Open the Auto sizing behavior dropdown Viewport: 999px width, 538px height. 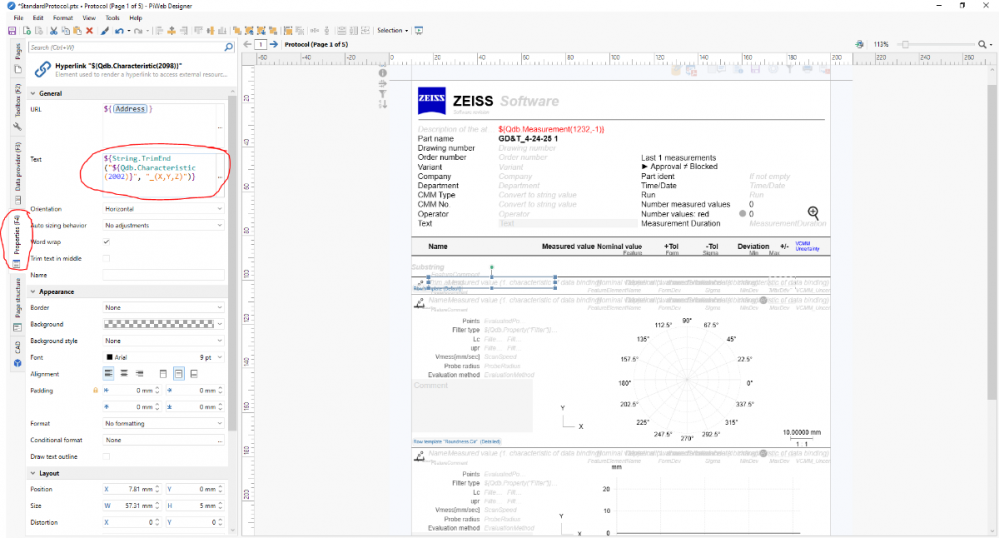(x=163, y=225)
